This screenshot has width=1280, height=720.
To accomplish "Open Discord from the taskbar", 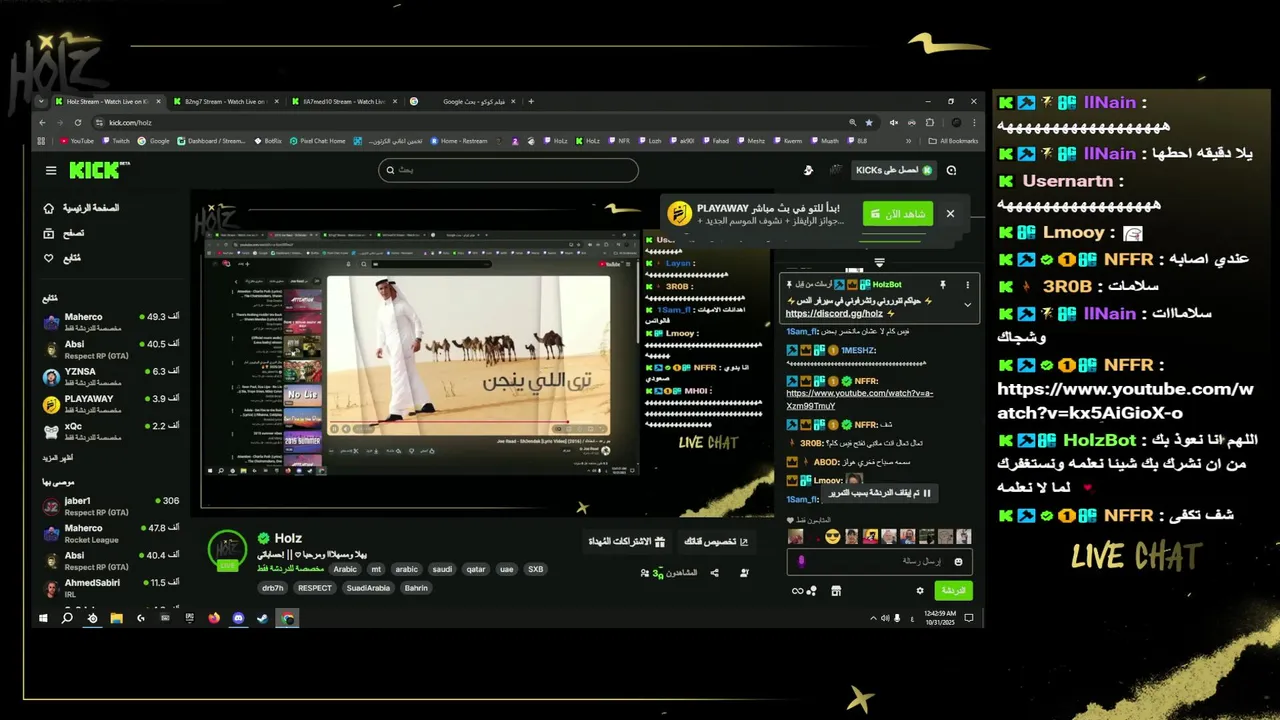I will click(238, 618).
